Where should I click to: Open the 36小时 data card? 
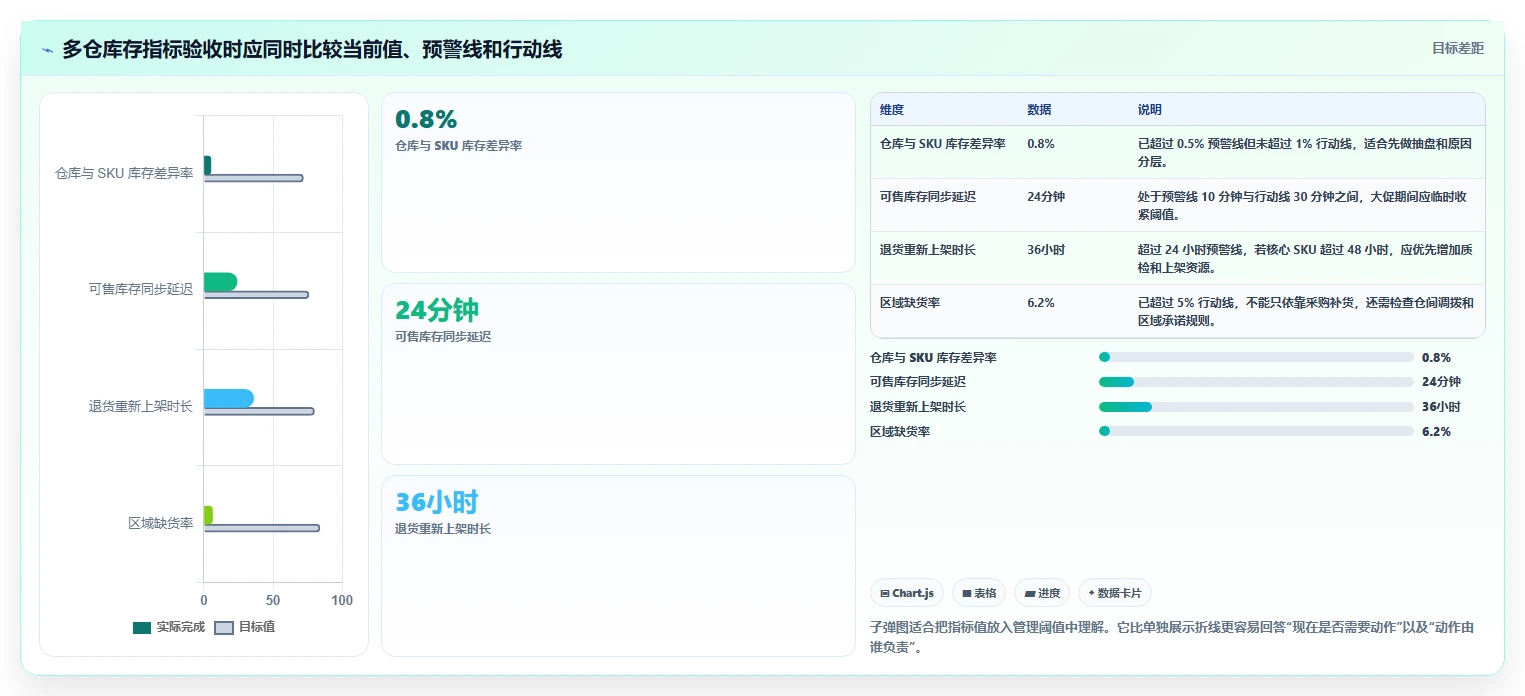pos(618,566)
